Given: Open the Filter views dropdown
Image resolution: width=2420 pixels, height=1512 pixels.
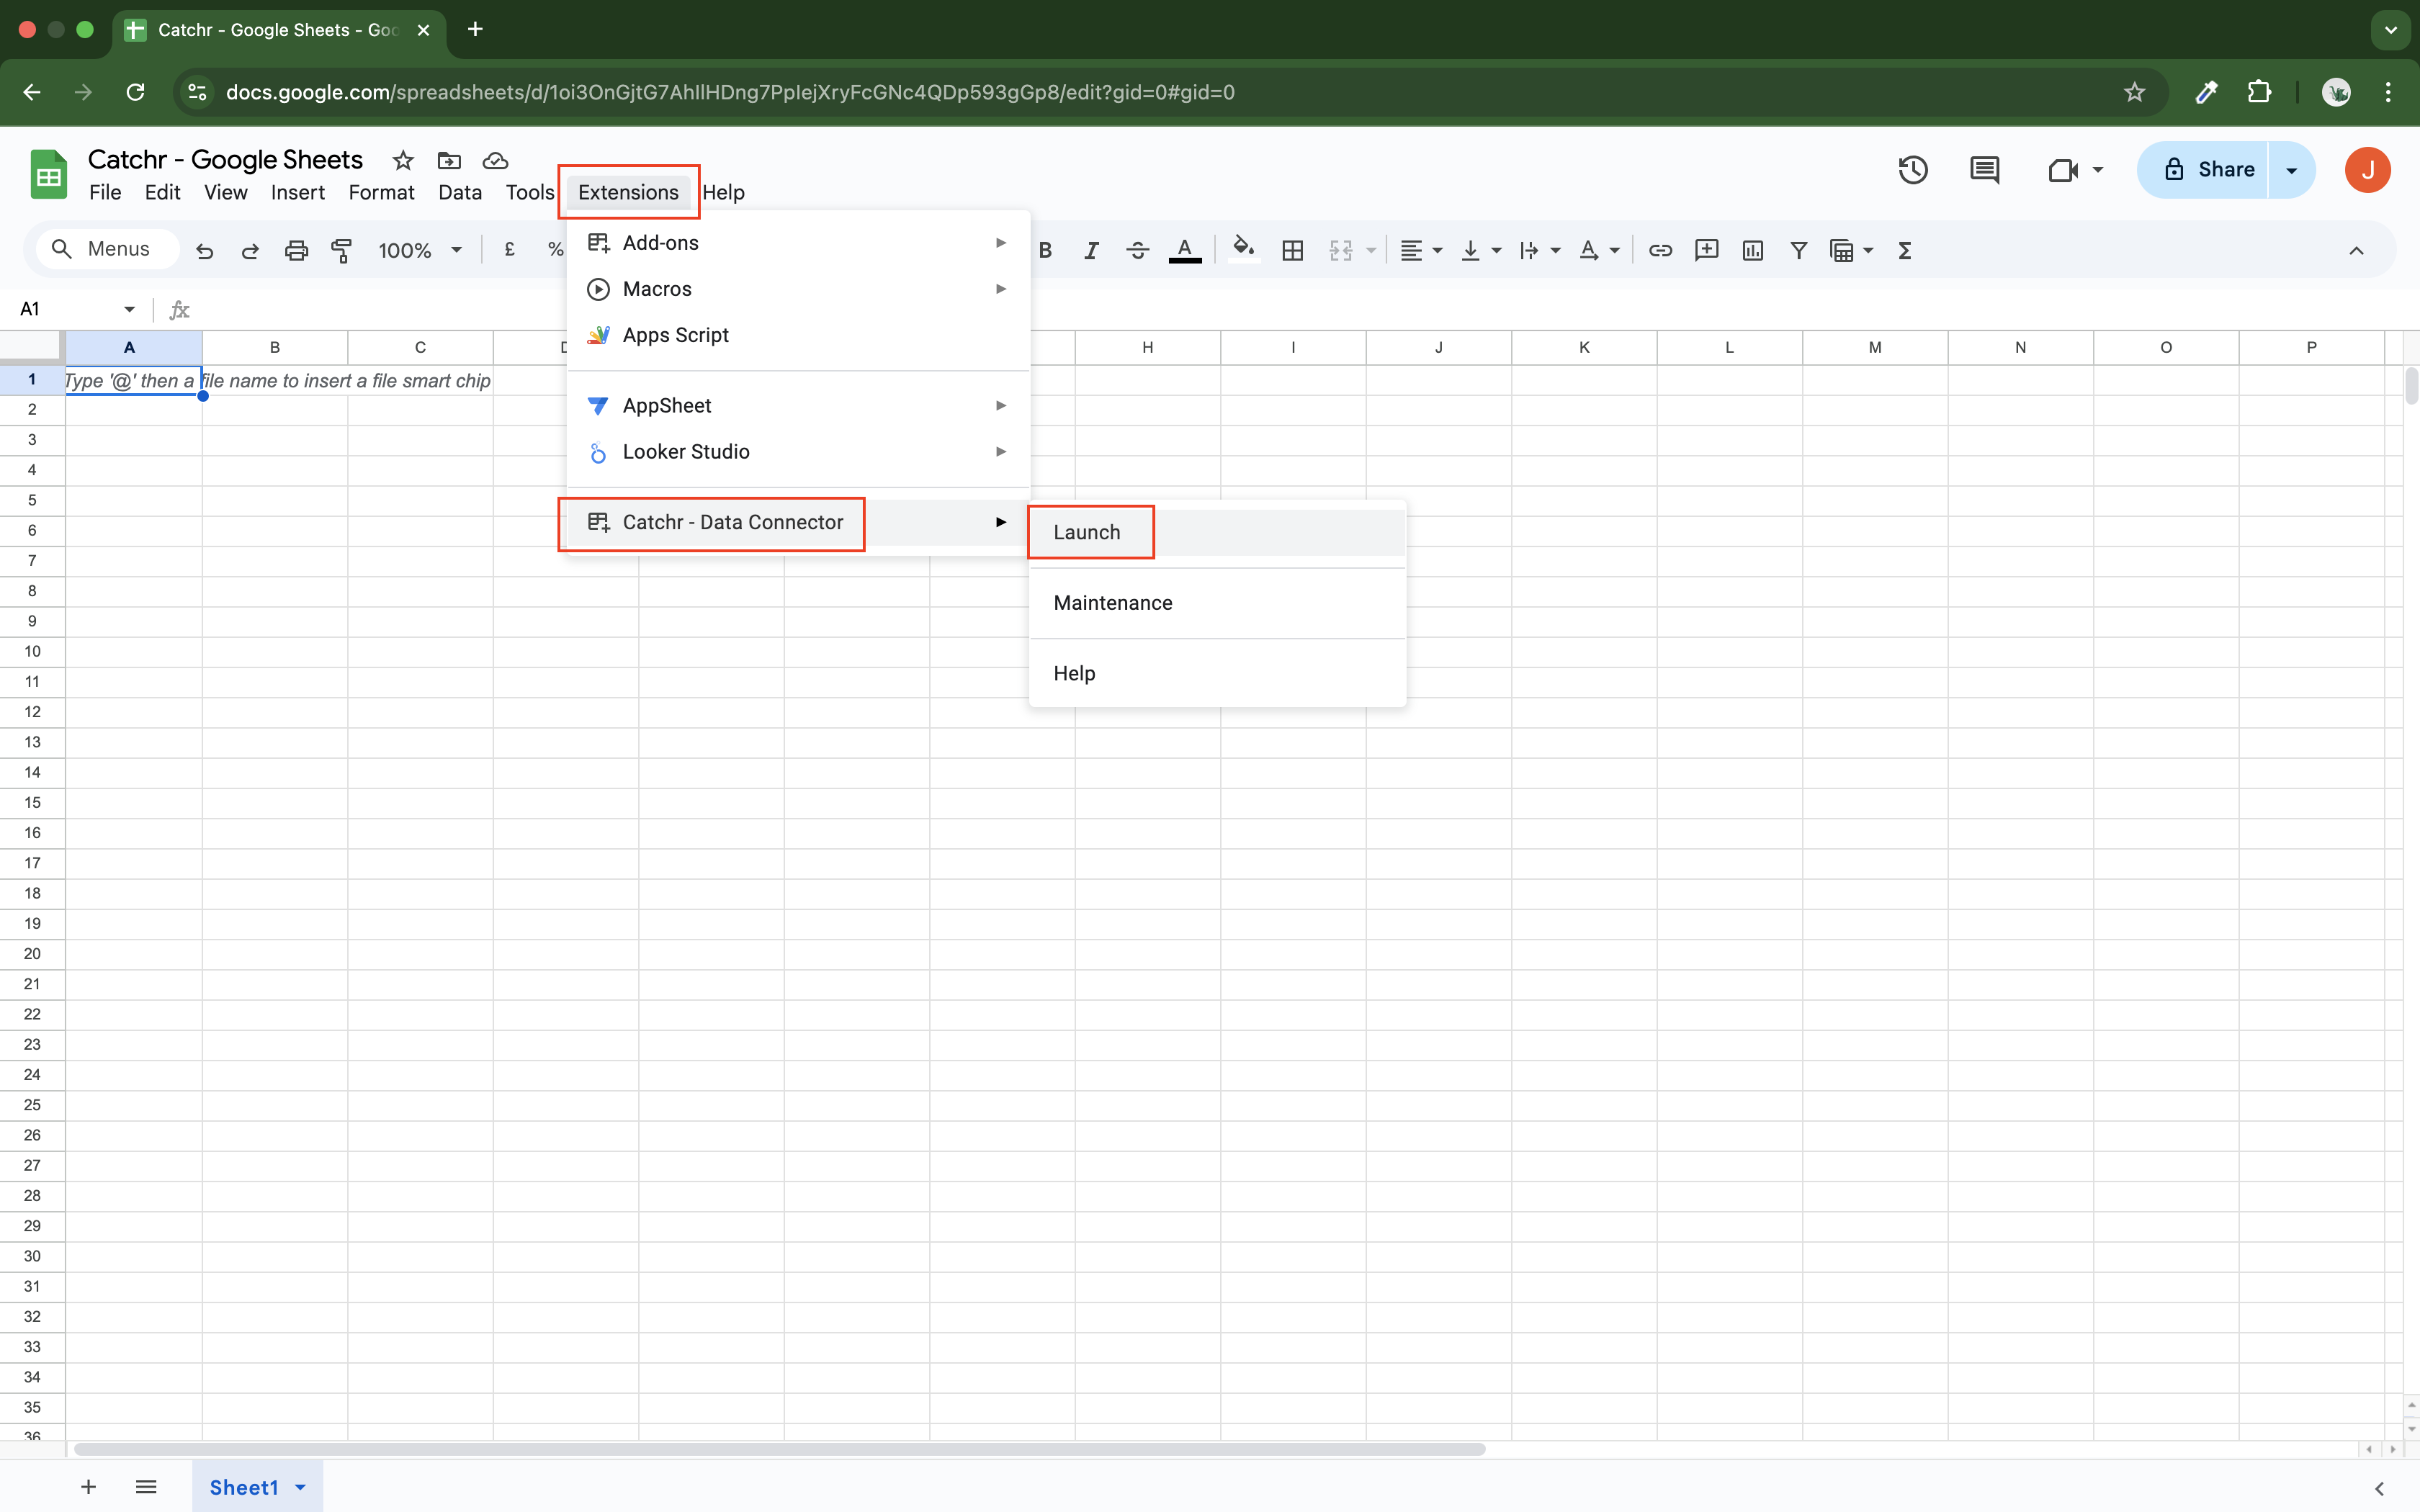Looking at the screenshot, I should 1851,250.
